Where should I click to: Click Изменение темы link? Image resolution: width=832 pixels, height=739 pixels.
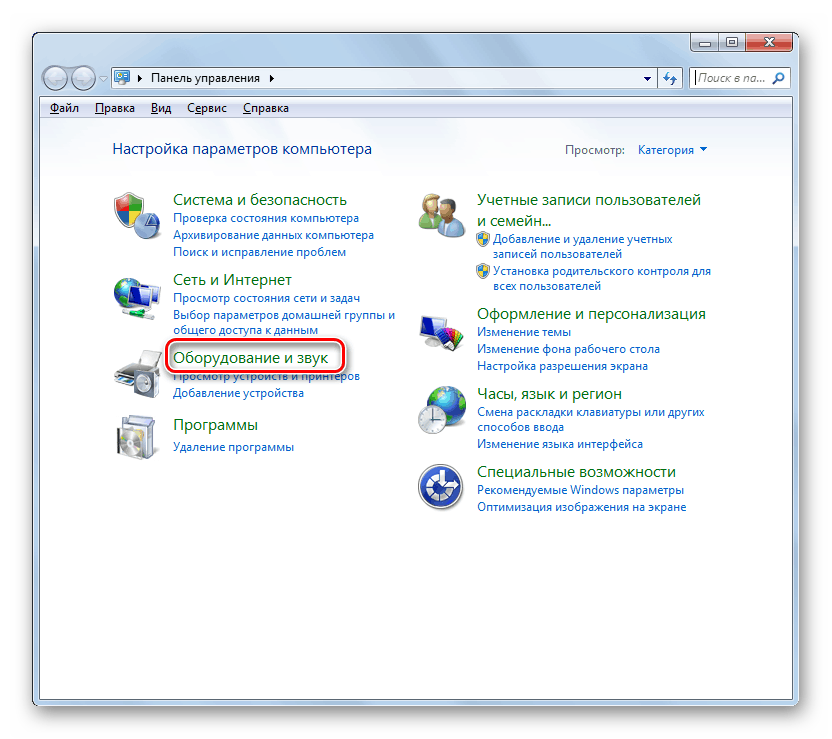coord(524,332)
